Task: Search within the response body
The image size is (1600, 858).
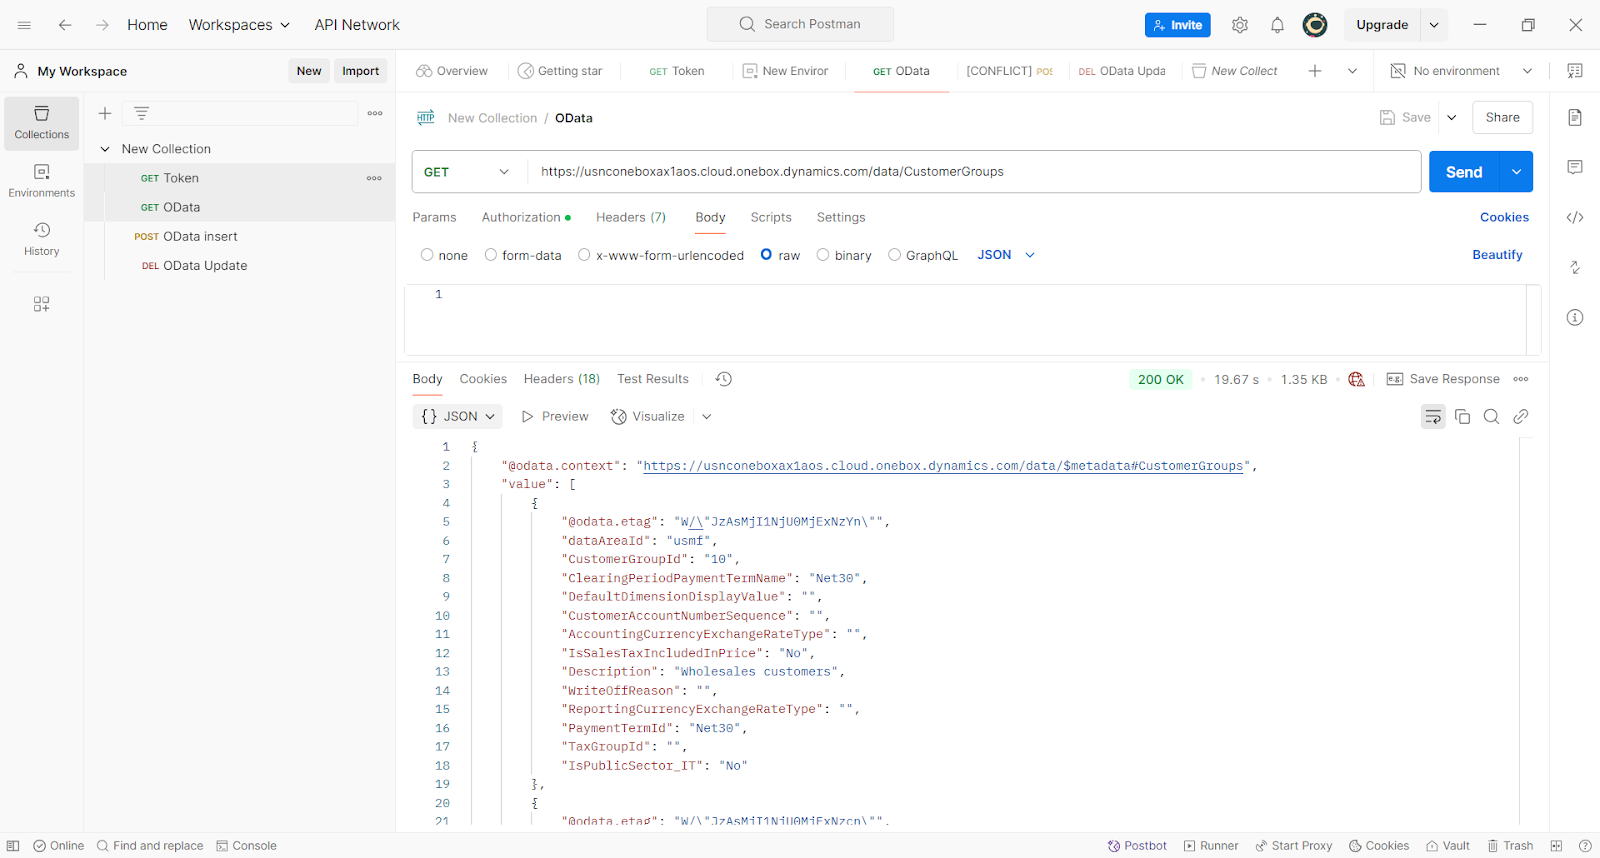Action: [x=1491, y=417]
